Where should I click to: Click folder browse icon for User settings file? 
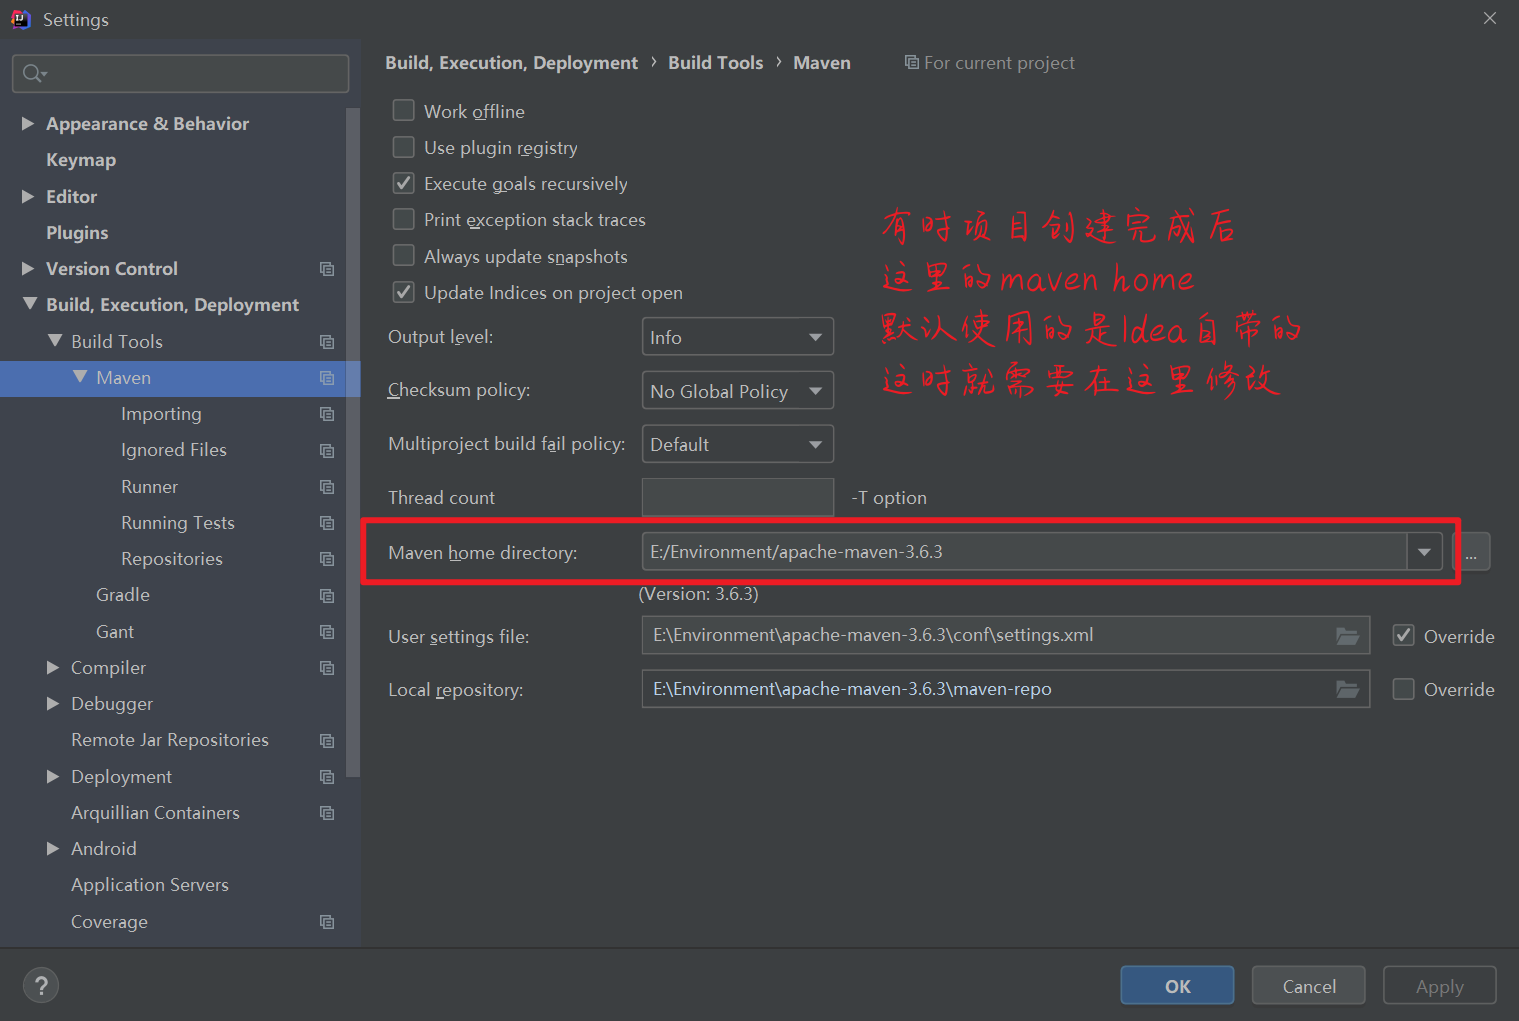point(1348,636)
